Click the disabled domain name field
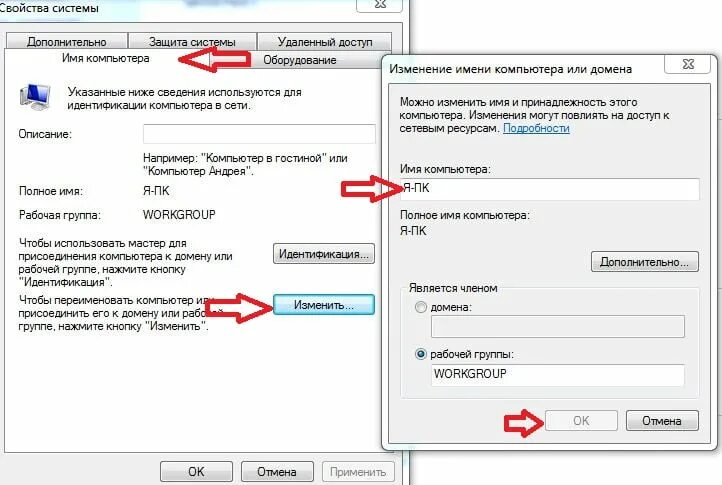722x485 pixels. [x=558, y=327]
